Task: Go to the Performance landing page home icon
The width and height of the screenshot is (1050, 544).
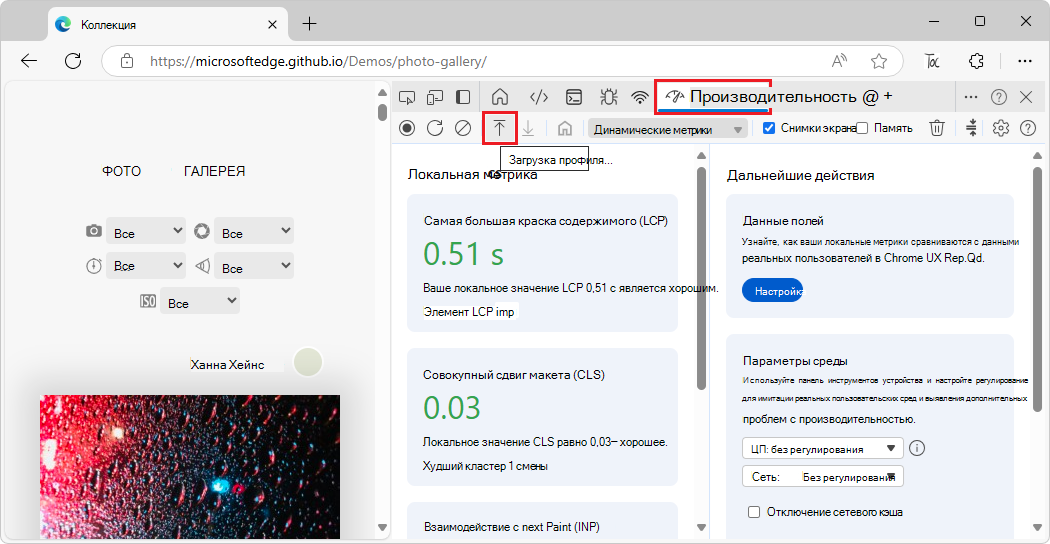Action: (x=565, y=128)
